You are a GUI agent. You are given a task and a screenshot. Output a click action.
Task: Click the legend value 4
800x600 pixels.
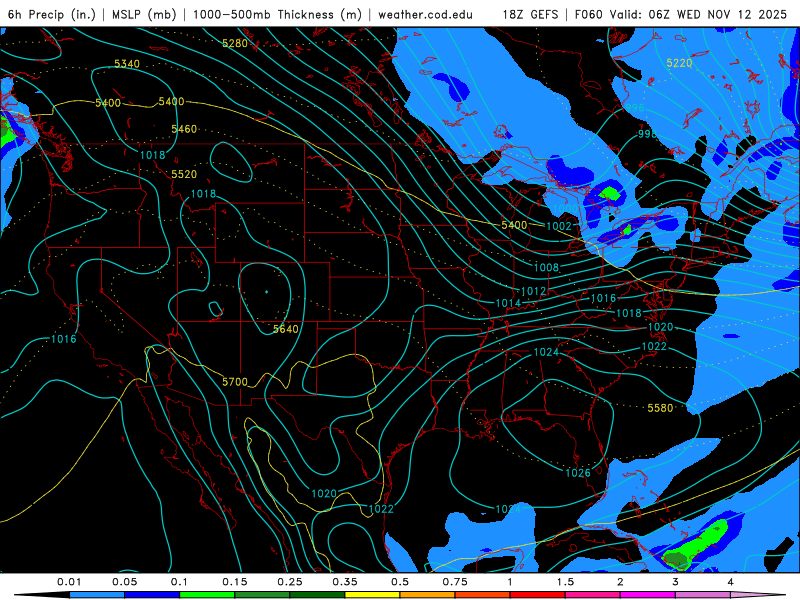[x=731, y=582]
